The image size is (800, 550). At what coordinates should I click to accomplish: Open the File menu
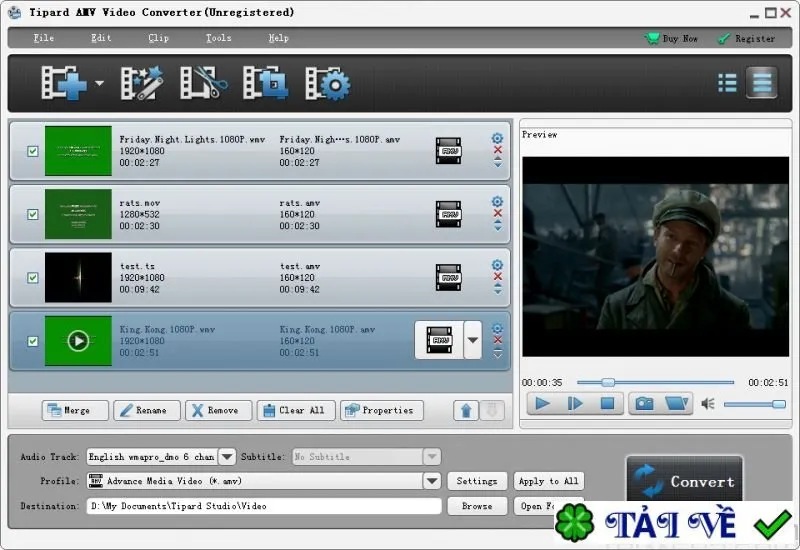point(43,38)
